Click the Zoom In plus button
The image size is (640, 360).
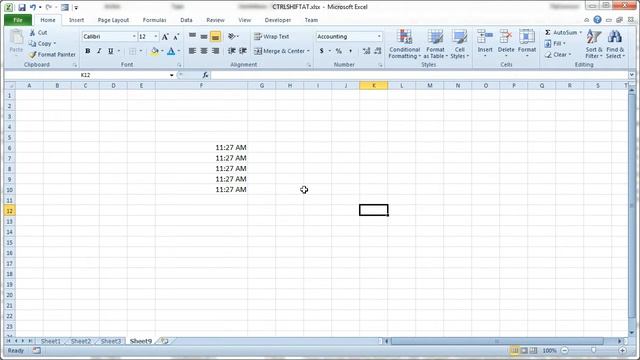point(622,351)
